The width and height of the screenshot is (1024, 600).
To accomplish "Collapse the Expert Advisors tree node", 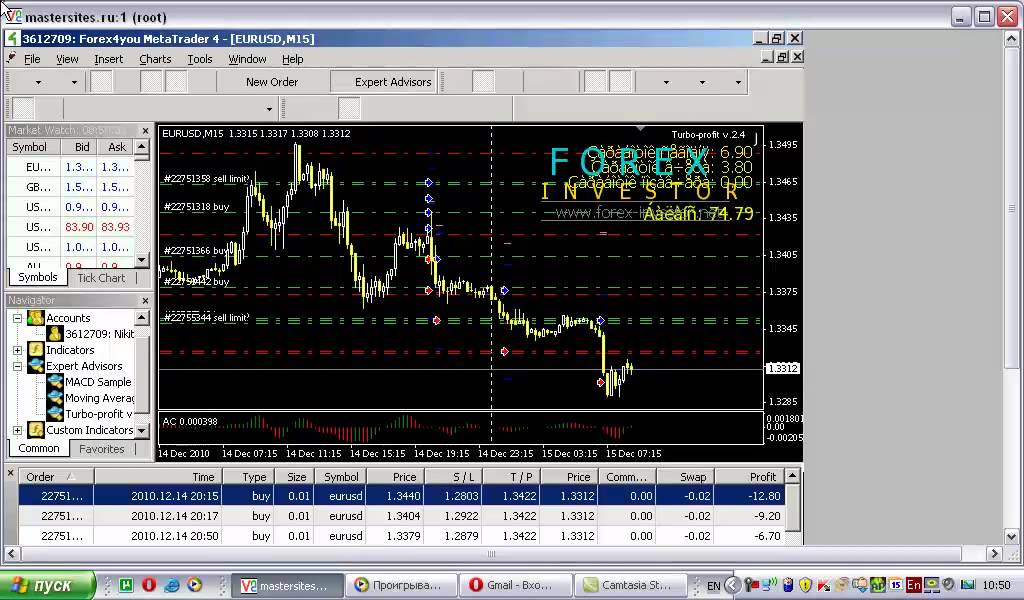I will [x=18, y=366].
